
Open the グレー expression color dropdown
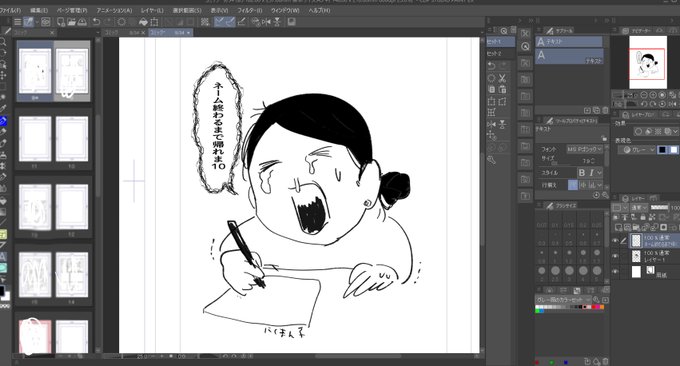tap(637, 150)
